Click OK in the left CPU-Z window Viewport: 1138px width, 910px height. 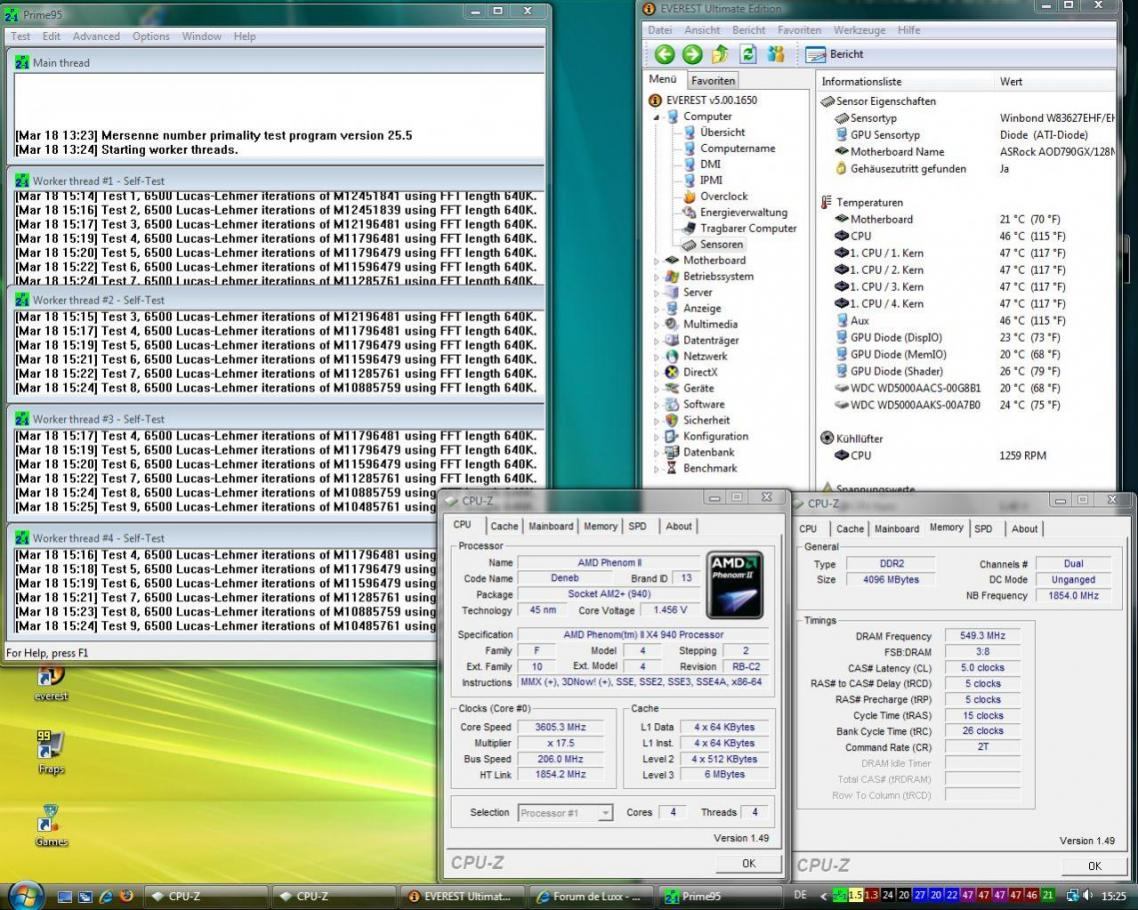point(748,864)
